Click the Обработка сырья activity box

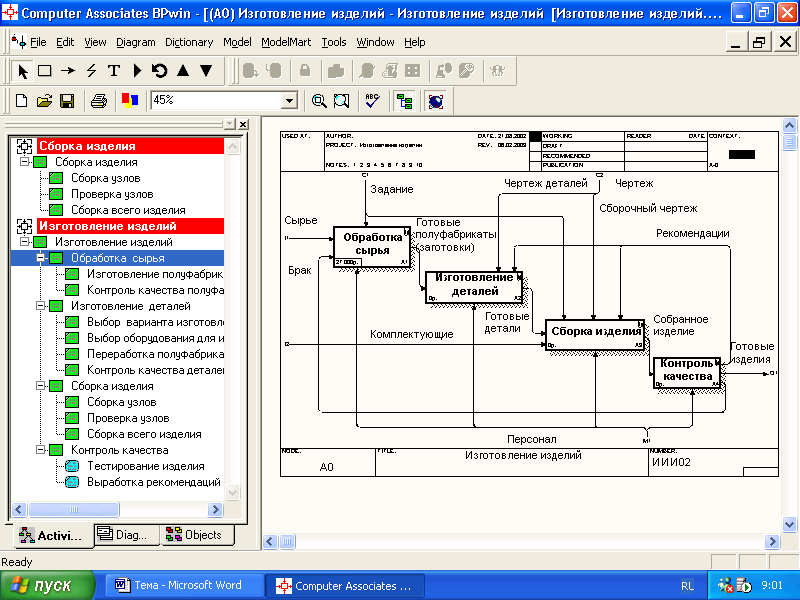(372, 247)
